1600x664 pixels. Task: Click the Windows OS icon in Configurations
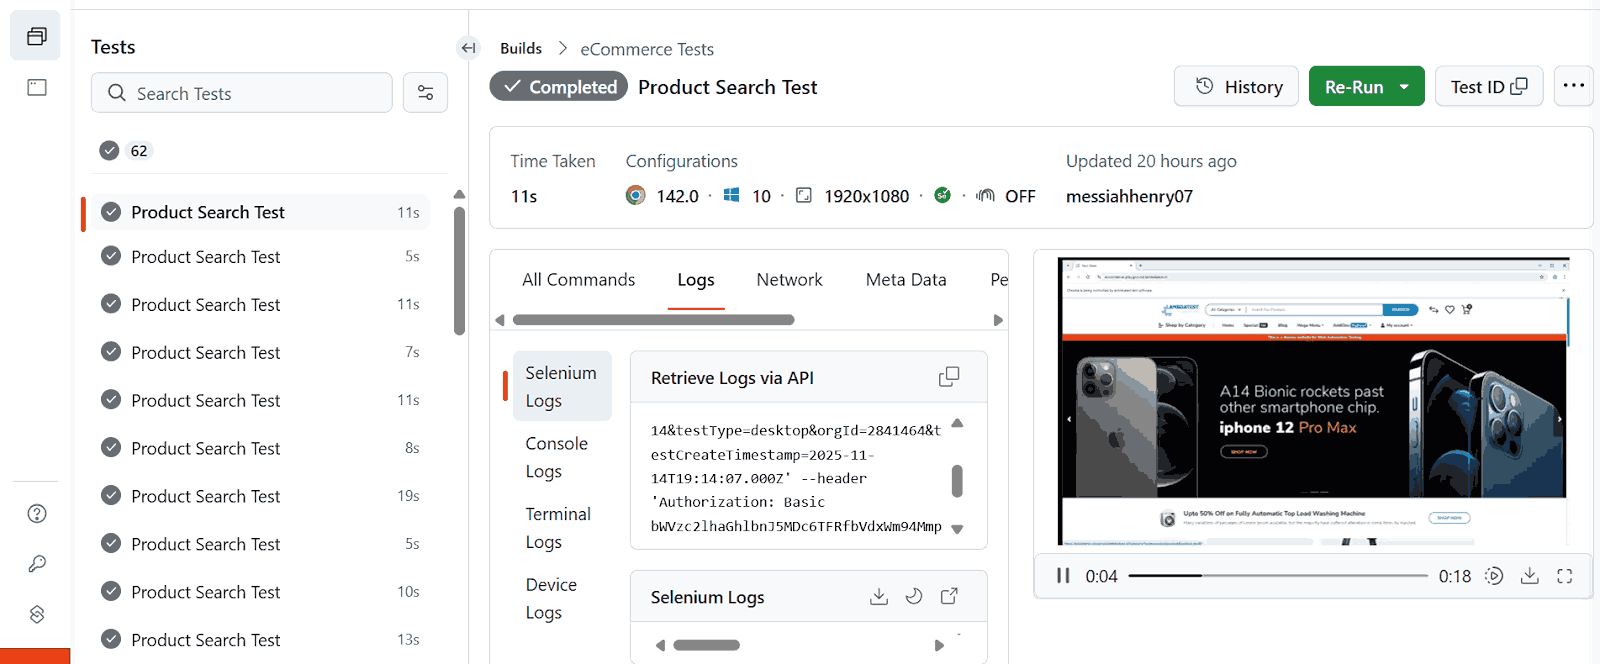732,195
